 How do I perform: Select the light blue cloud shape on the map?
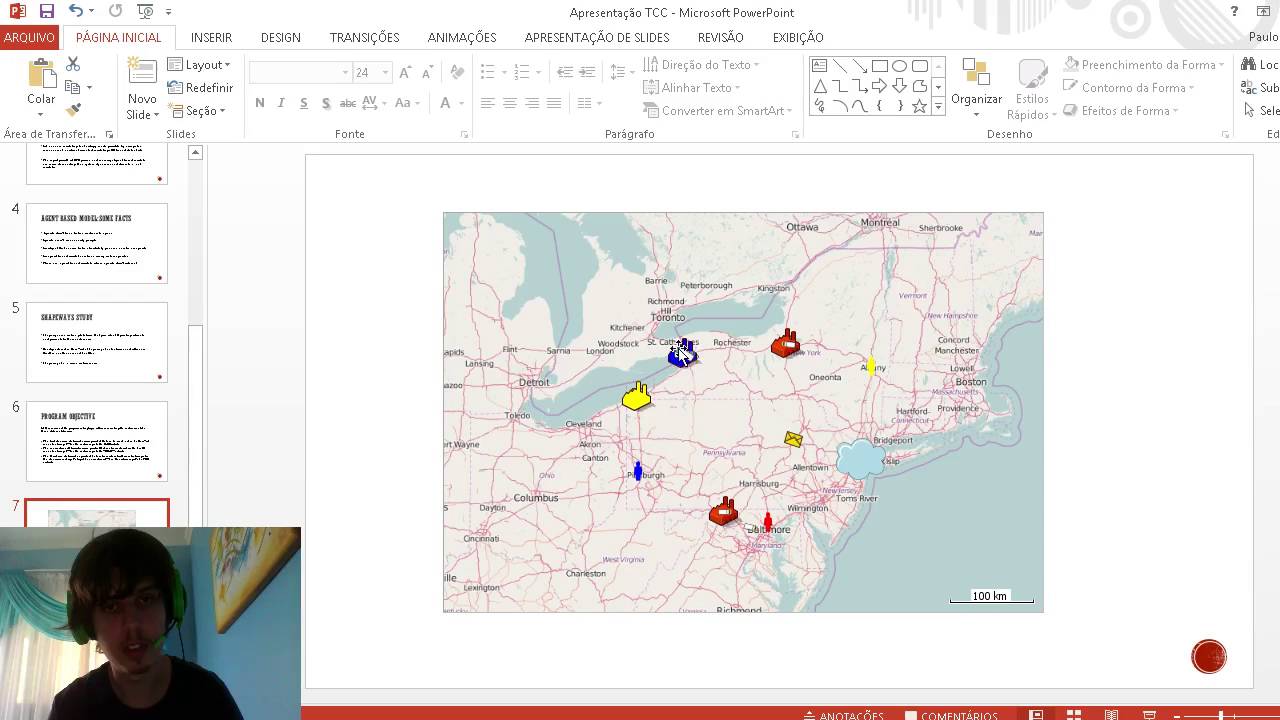[860, 459]
